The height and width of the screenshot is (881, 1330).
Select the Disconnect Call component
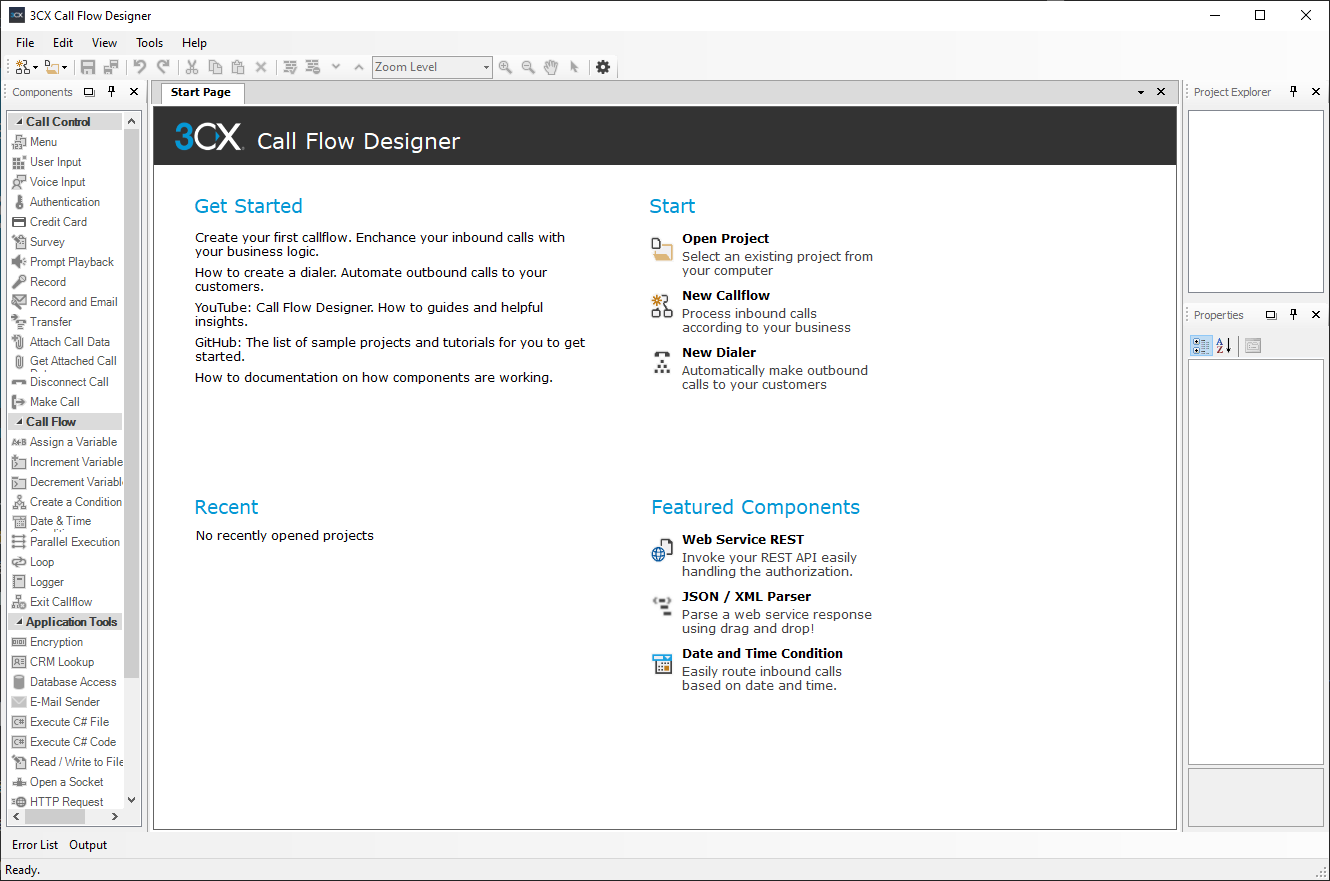[66, 382]
